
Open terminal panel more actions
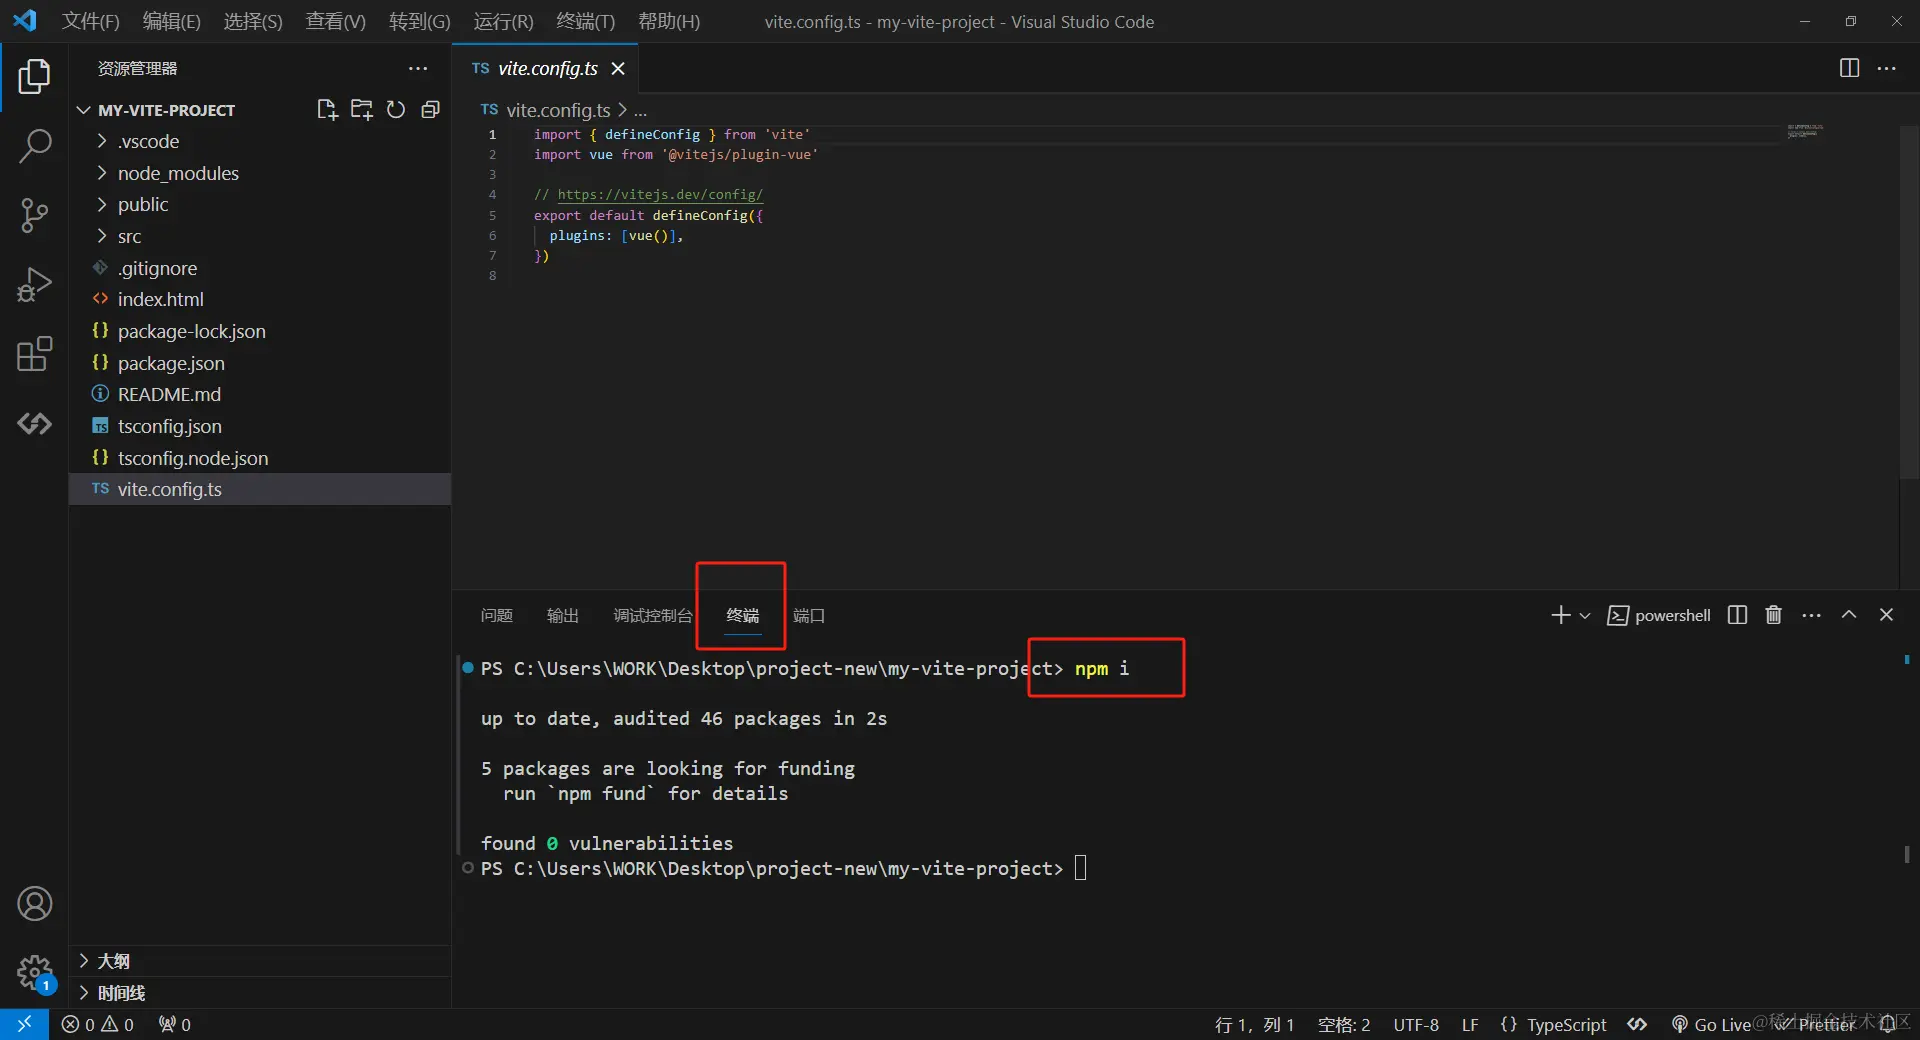1811,615
